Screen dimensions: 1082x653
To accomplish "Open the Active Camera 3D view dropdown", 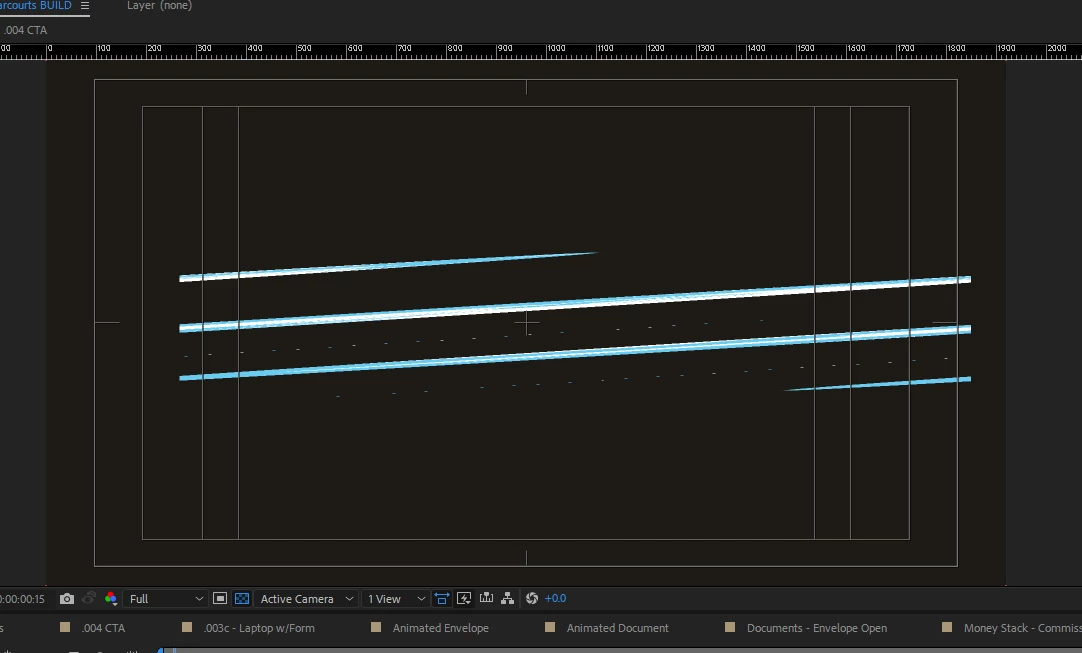I will (x=306, y=598).
